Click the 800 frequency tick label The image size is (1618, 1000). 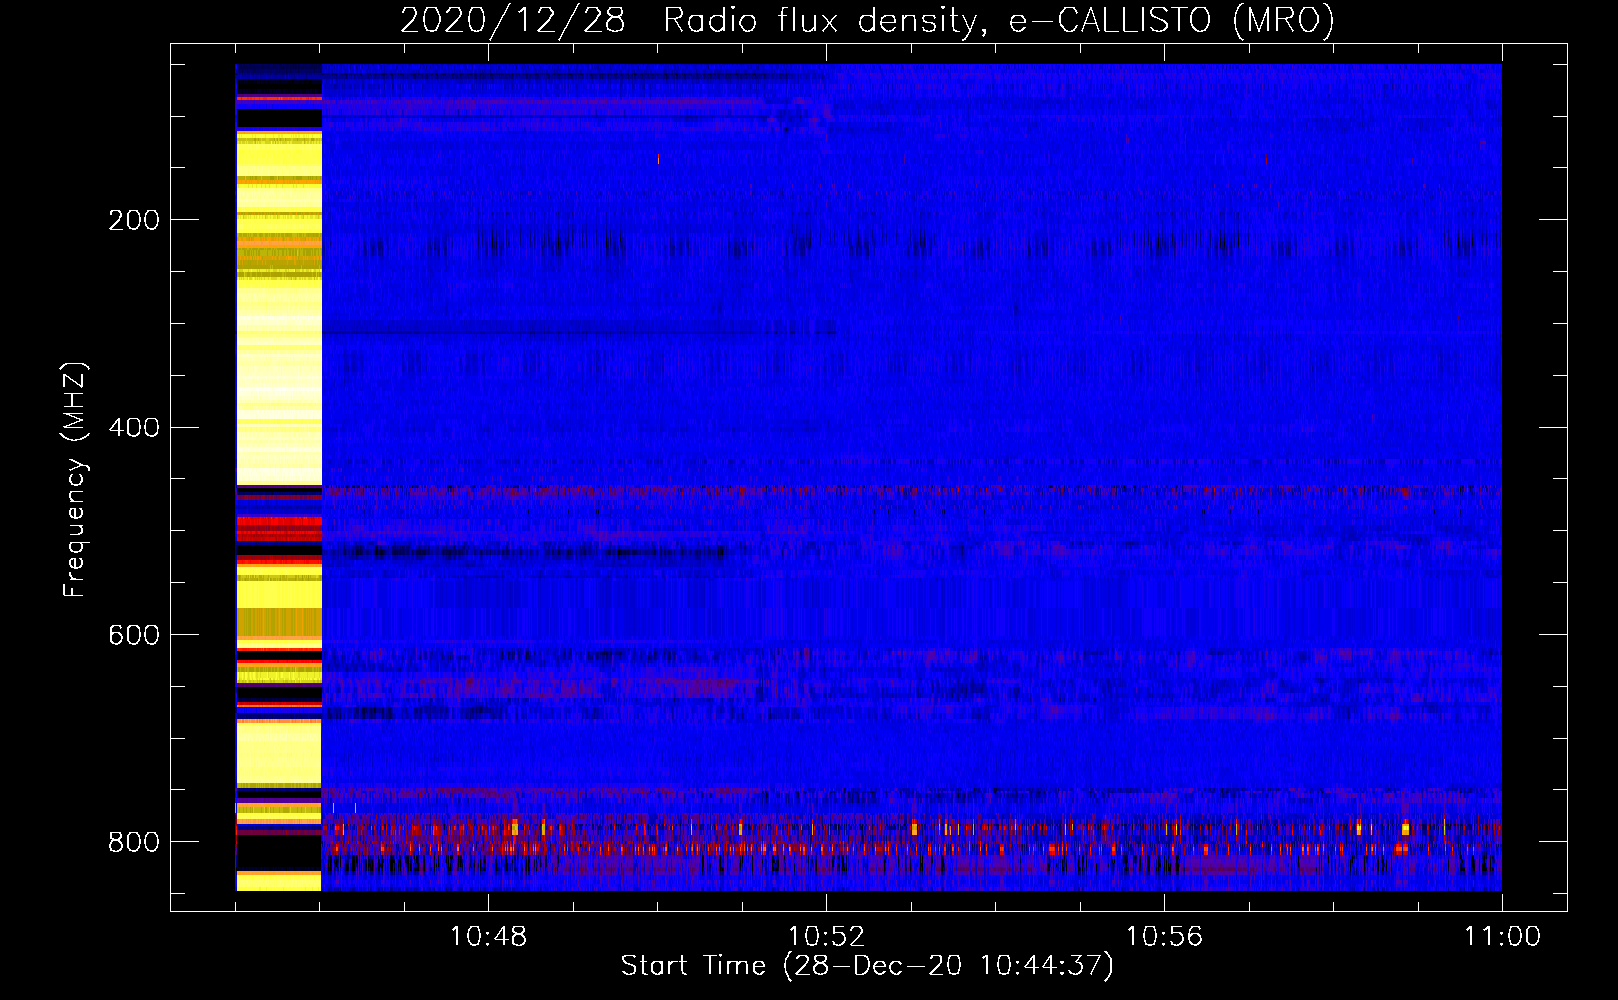134,842
